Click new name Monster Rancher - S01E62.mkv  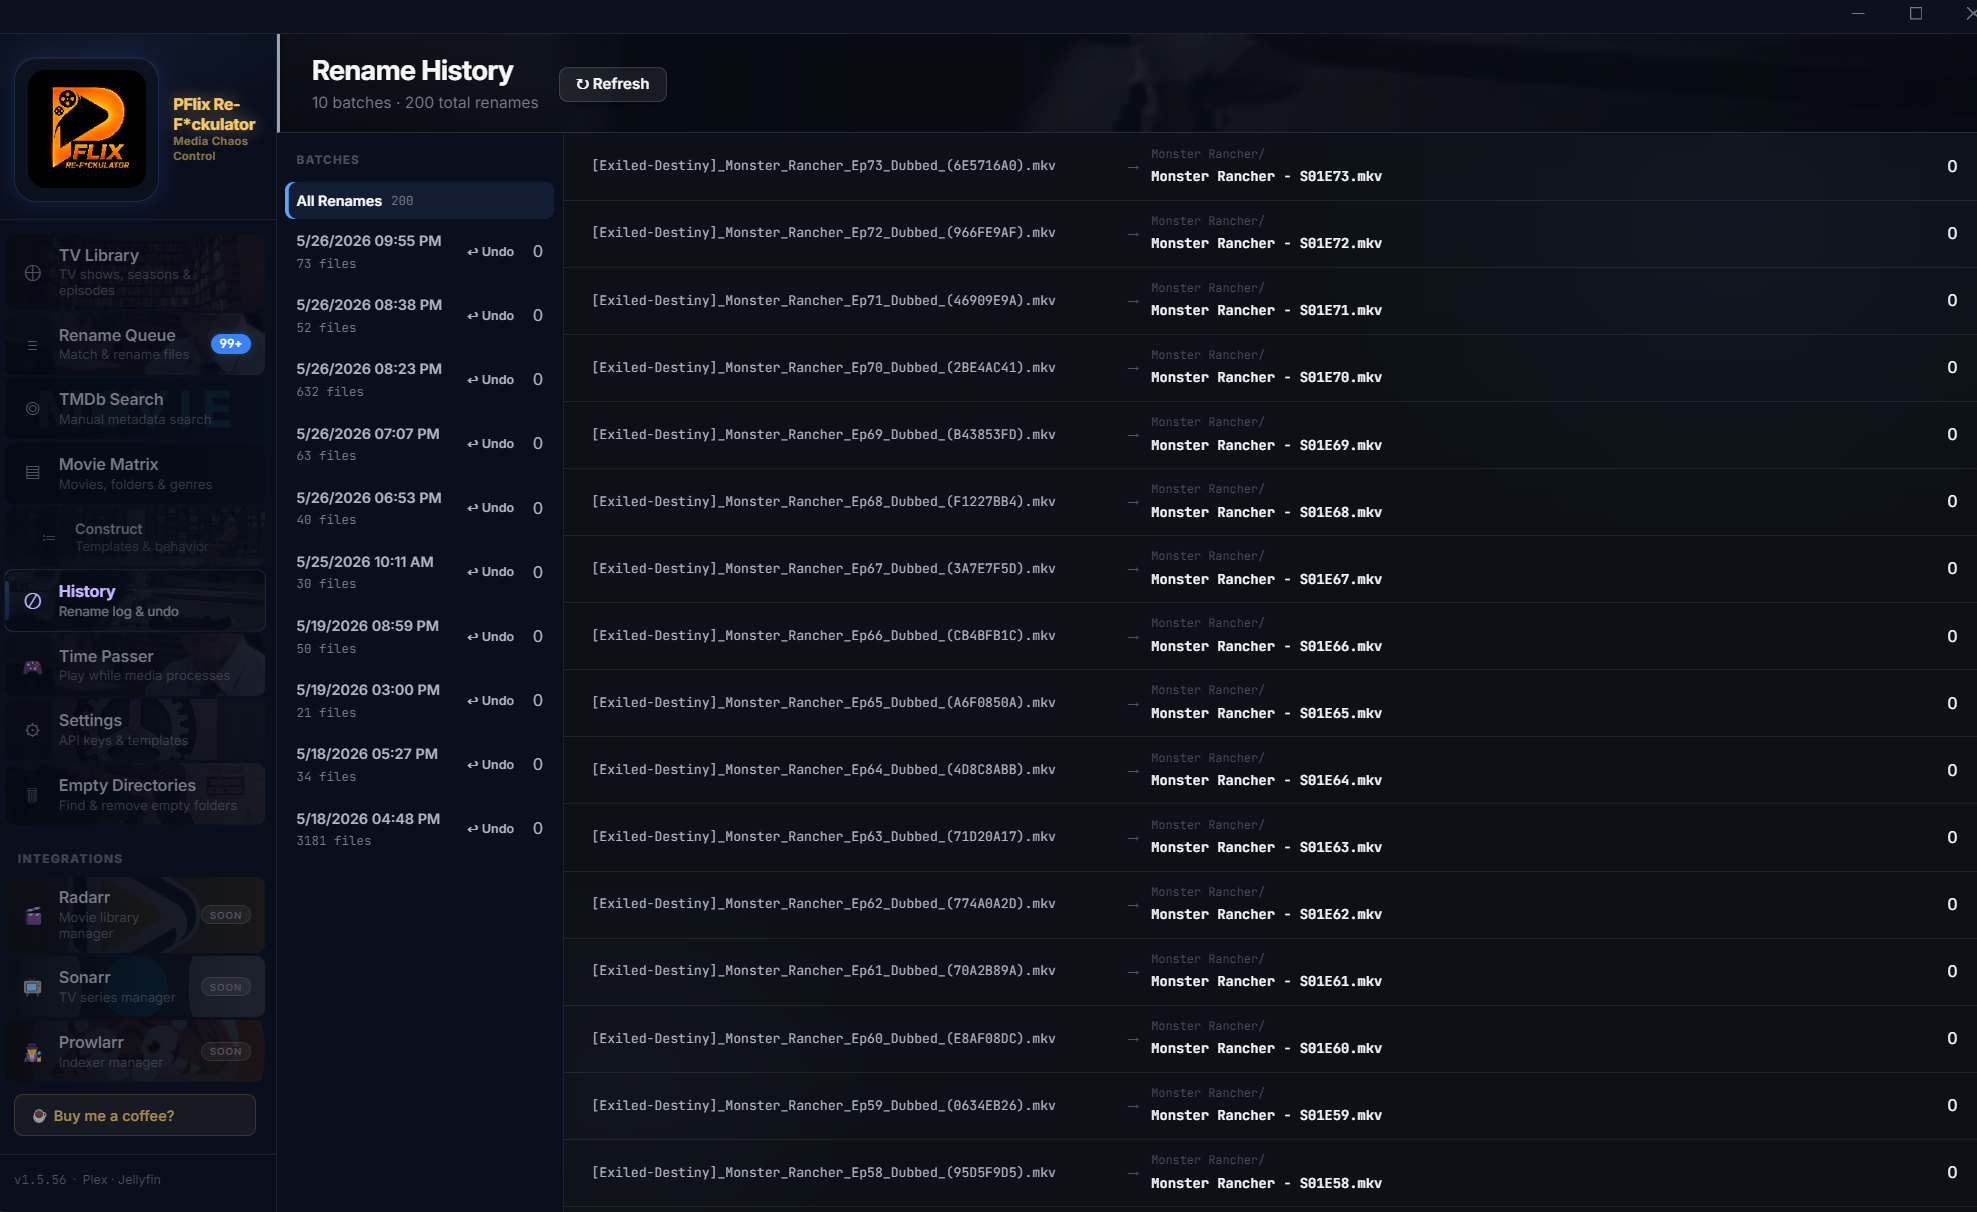(x=1266, y=914)
